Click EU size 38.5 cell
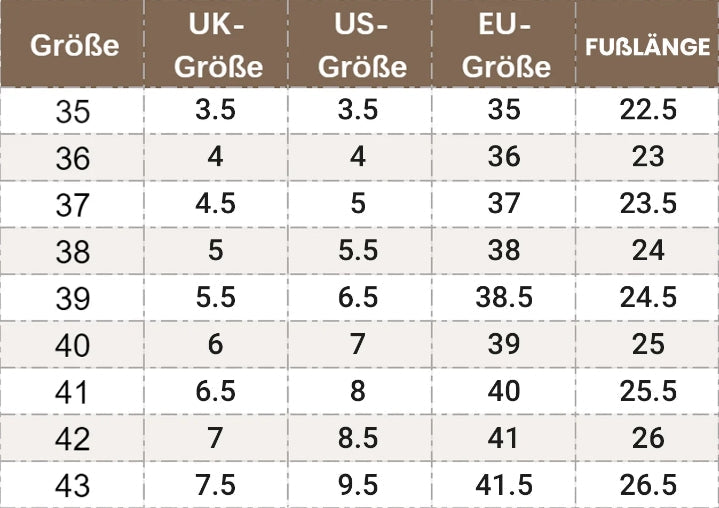 pyautogui.click(x=504, y=297)
